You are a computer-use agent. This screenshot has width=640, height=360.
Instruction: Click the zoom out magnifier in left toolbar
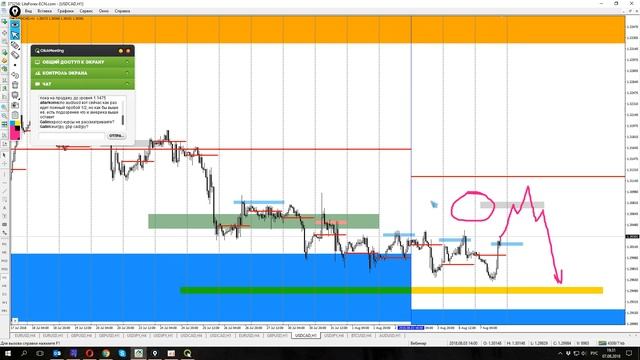click(4, 116)
